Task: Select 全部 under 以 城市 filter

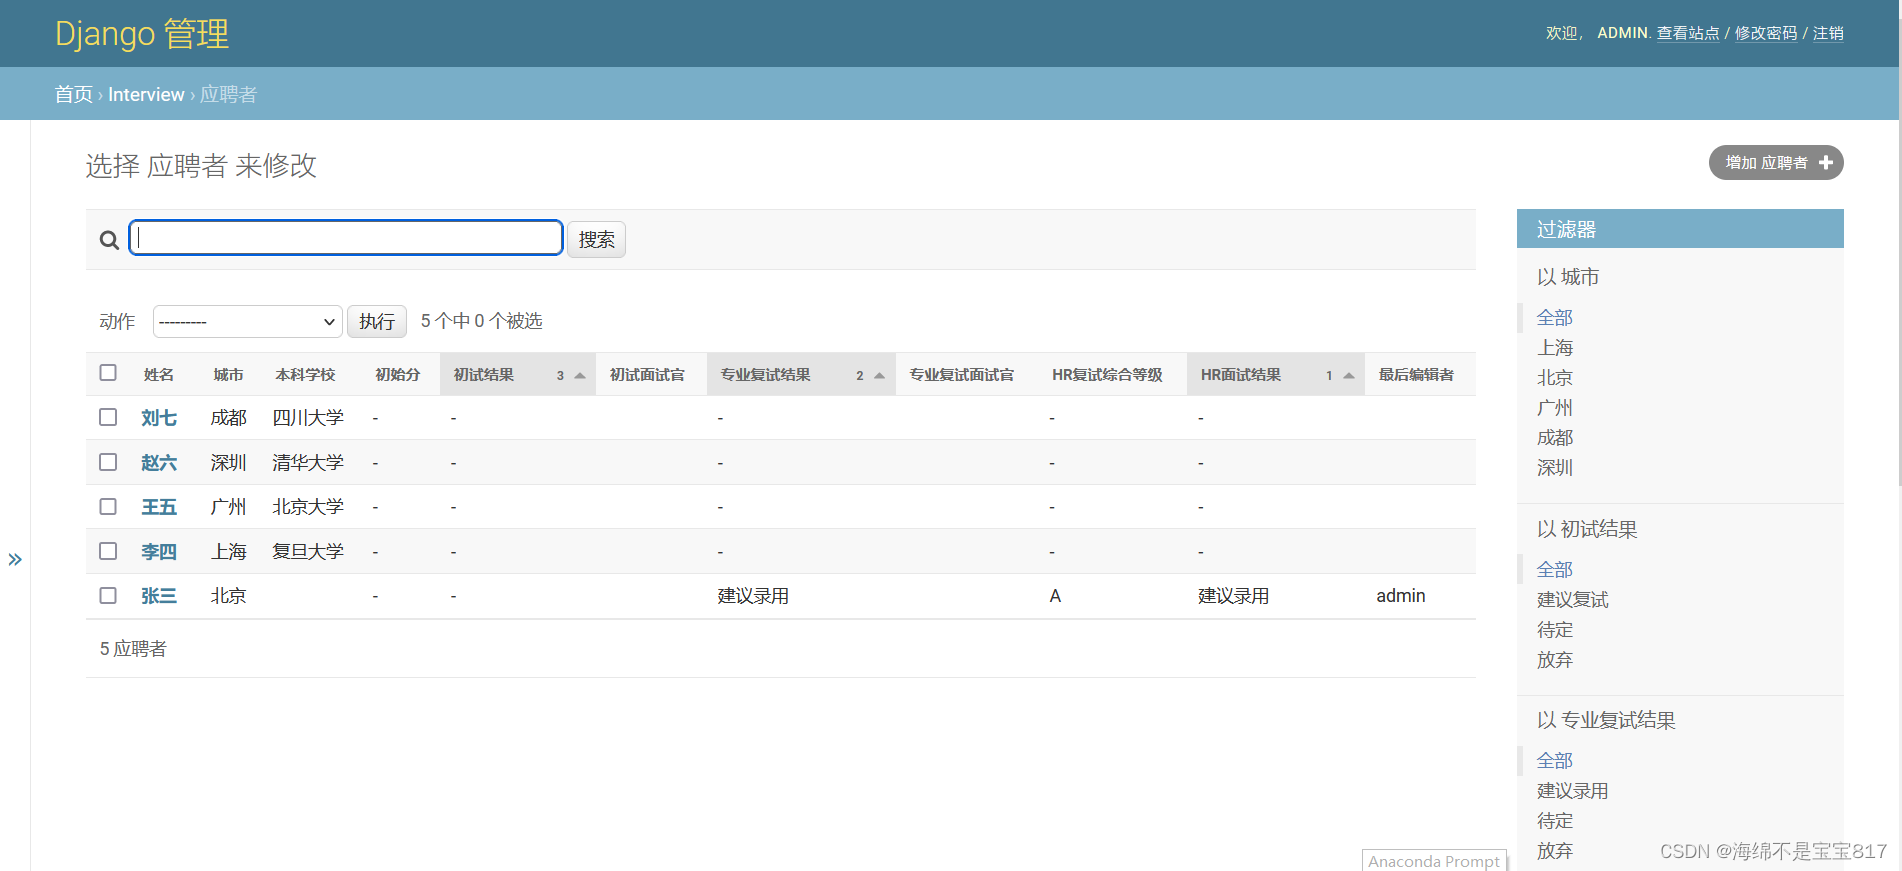Action: (x=1555, y=318)
